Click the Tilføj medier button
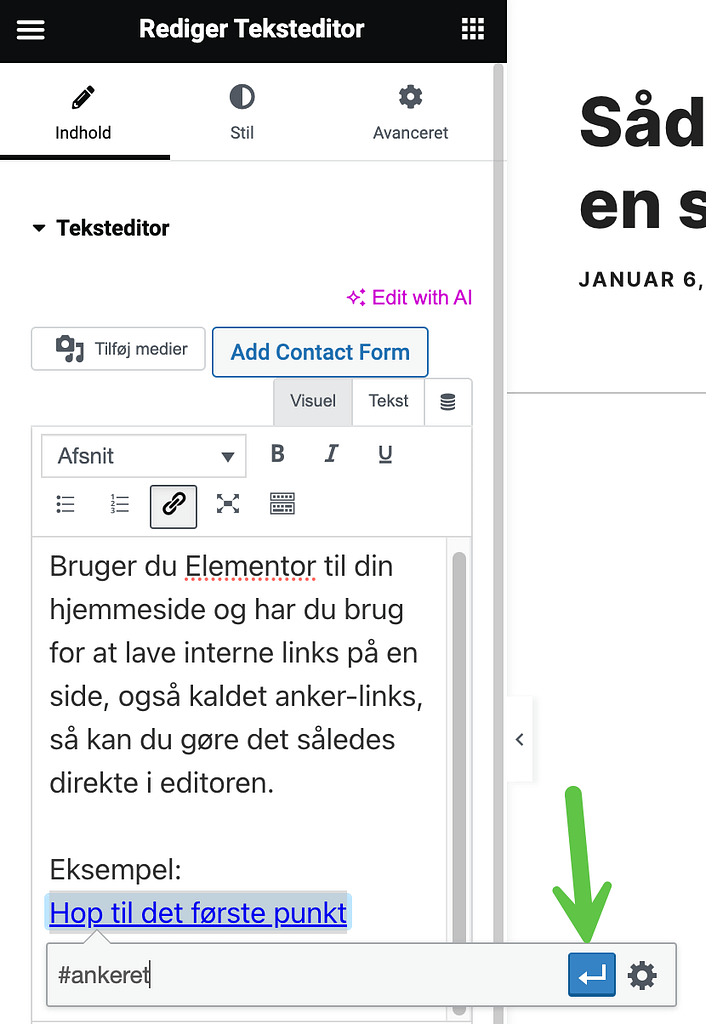Viewport: 706px width, 1024px height. (x=118, y=349)
